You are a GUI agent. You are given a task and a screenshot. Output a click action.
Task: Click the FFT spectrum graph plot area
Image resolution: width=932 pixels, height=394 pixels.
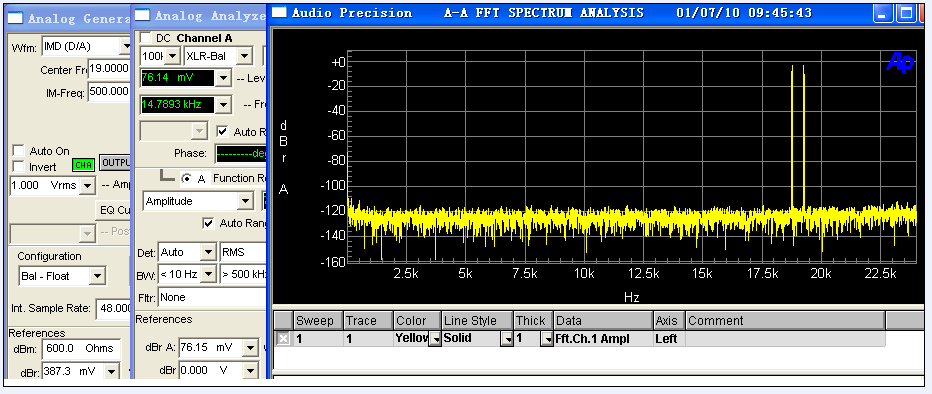click(631, 157)
